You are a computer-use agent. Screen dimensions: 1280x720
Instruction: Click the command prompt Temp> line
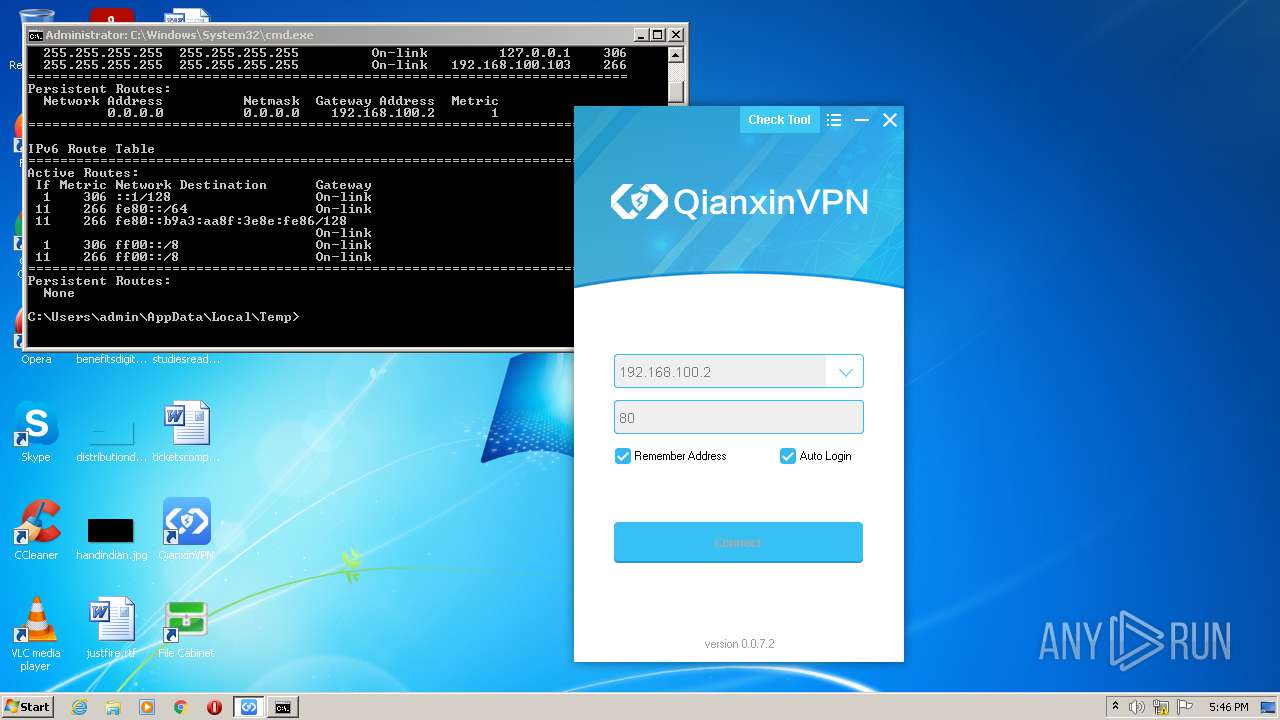point(163,317)
